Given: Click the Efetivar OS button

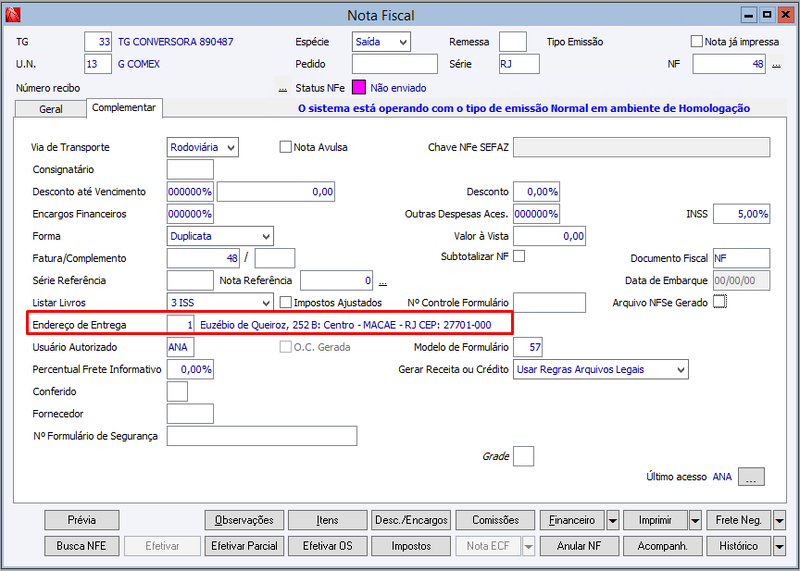Looking at the screenshot, I should (x=328, y=546).
